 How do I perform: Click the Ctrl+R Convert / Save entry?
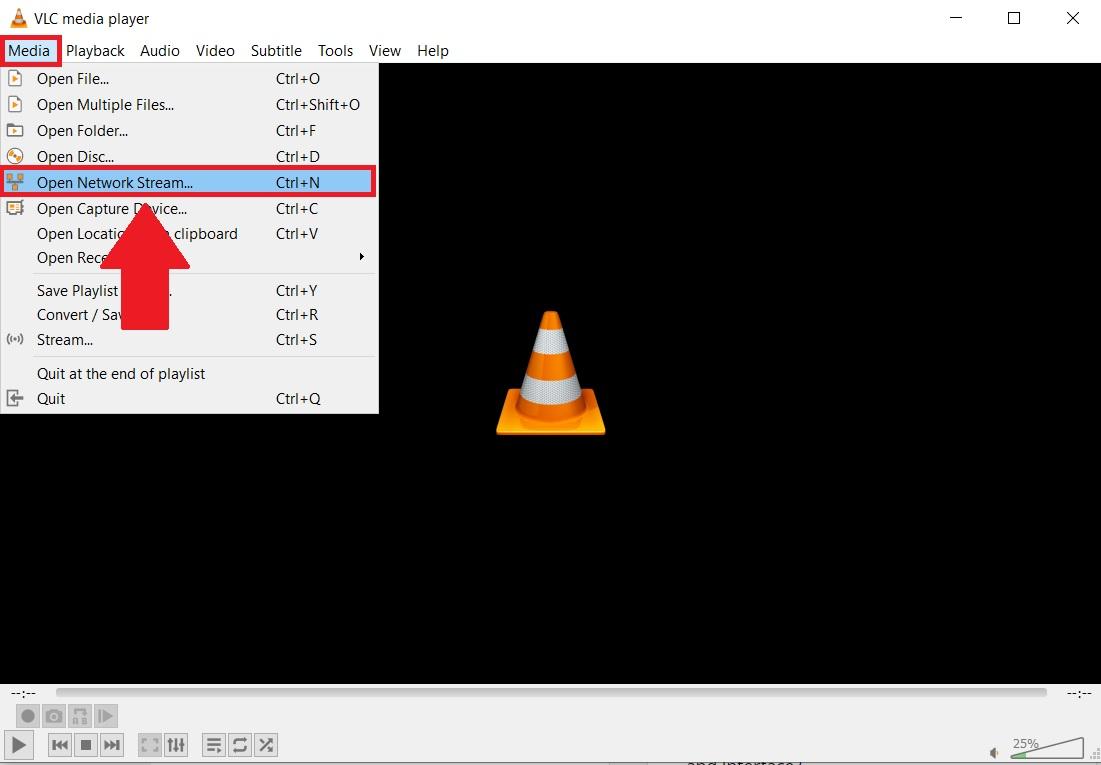point(189,315)
